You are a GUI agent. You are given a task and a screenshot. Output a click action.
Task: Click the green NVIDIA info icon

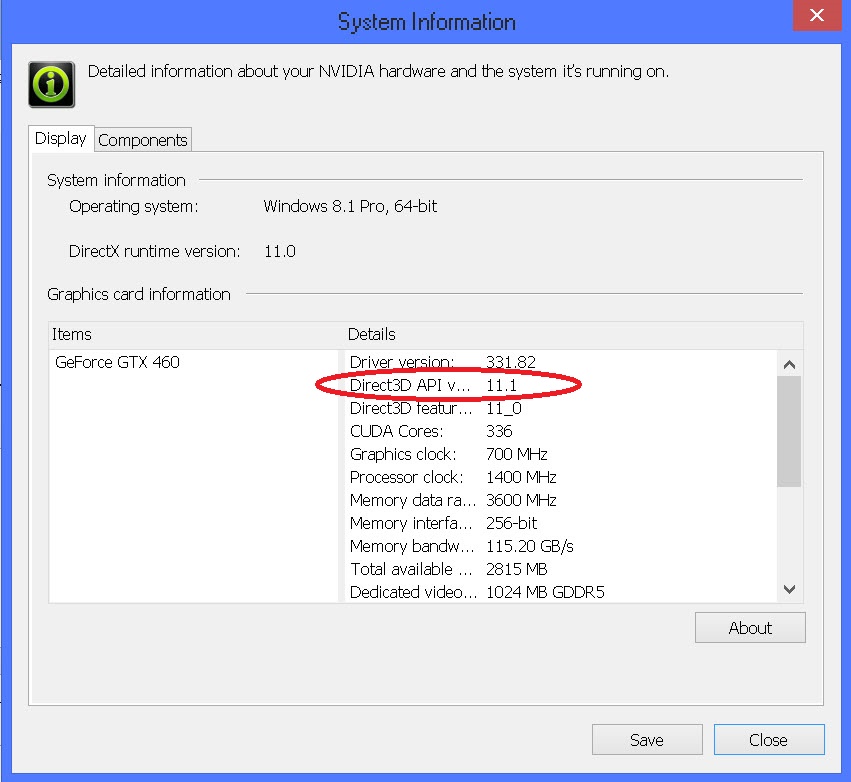click(x=52, y=85)
